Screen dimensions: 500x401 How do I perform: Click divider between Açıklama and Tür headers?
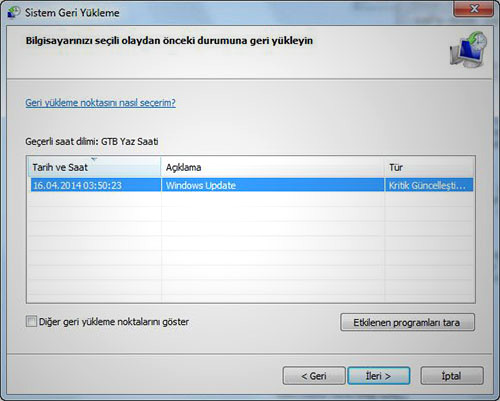pyautogui.click(x=384, y=167)
